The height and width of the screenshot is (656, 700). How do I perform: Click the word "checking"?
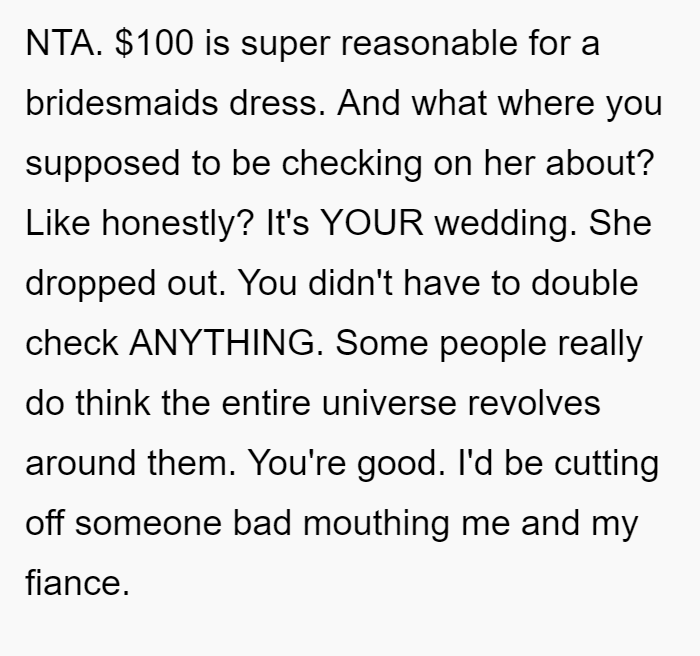351,164
